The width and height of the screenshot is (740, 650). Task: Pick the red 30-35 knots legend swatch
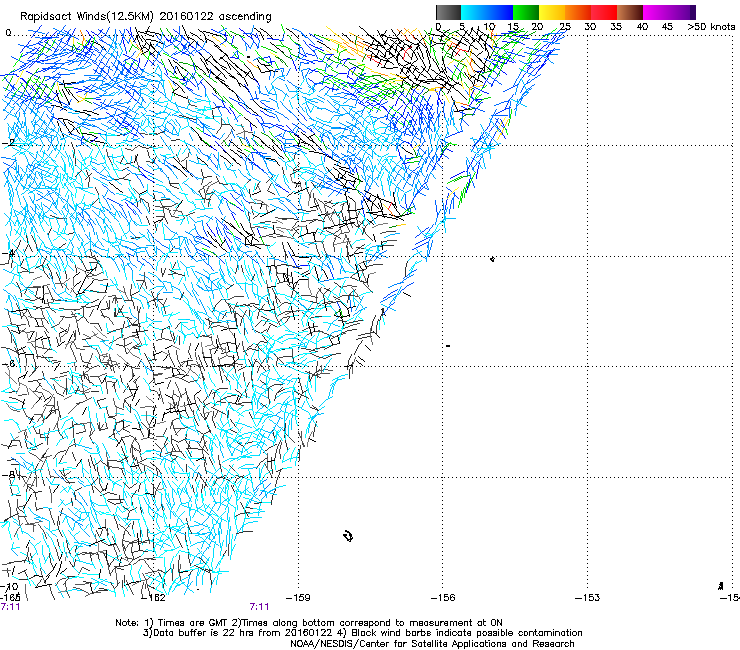[x=604, y=12]
